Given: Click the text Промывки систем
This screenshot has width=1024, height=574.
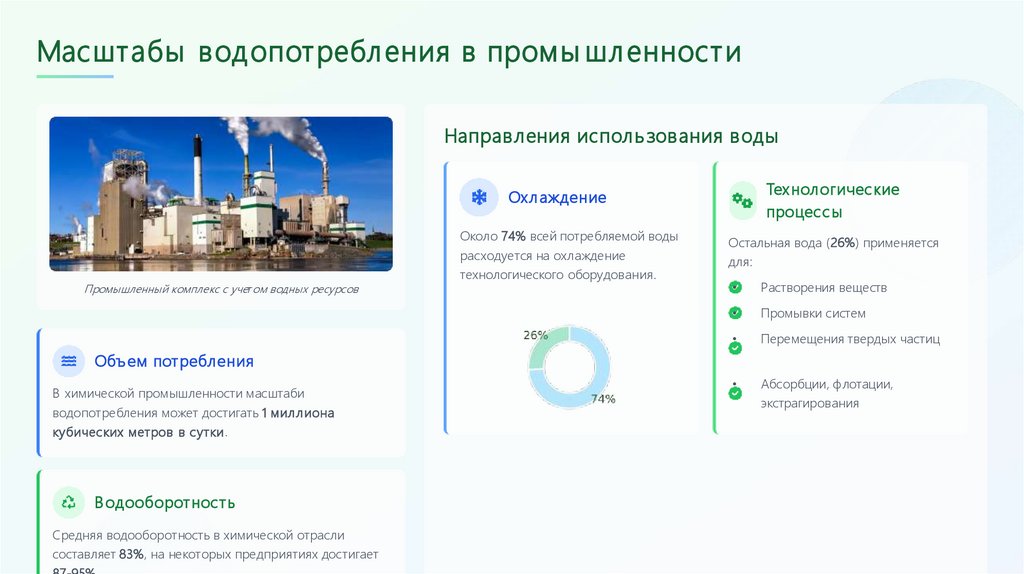Looking at the screenshot, I should [813, 313].
